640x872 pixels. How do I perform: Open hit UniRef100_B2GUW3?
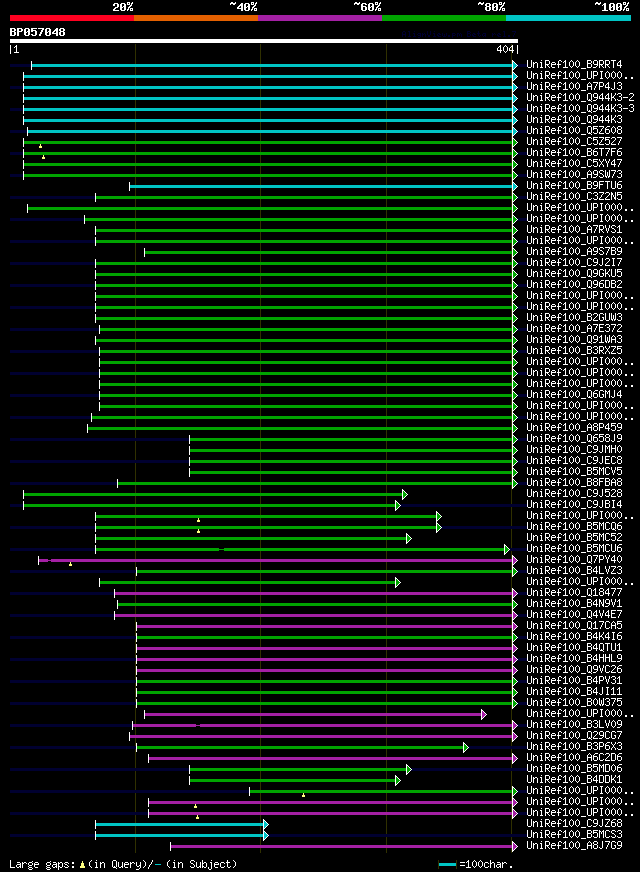[x=574, y=318]
